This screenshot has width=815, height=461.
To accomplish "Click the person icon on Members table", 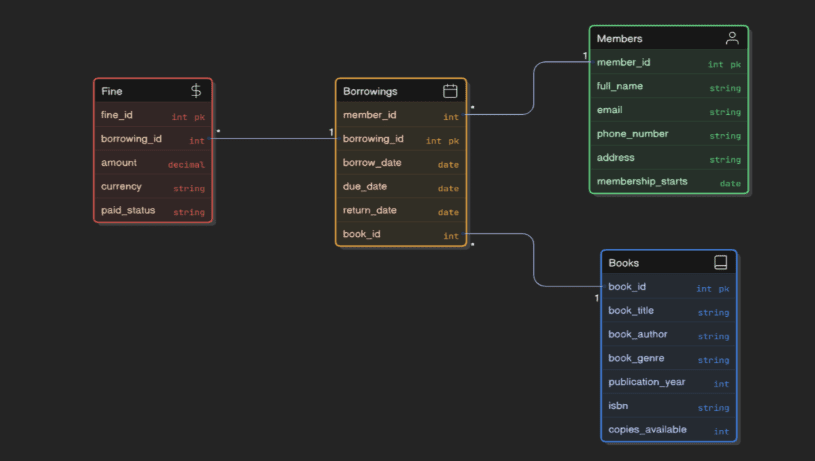I will (732, 38).
